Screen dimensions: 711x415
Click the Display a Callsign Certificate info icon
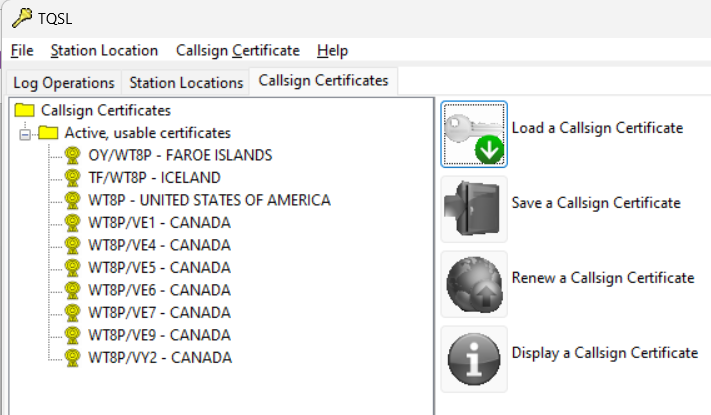(x=474, y=359)
